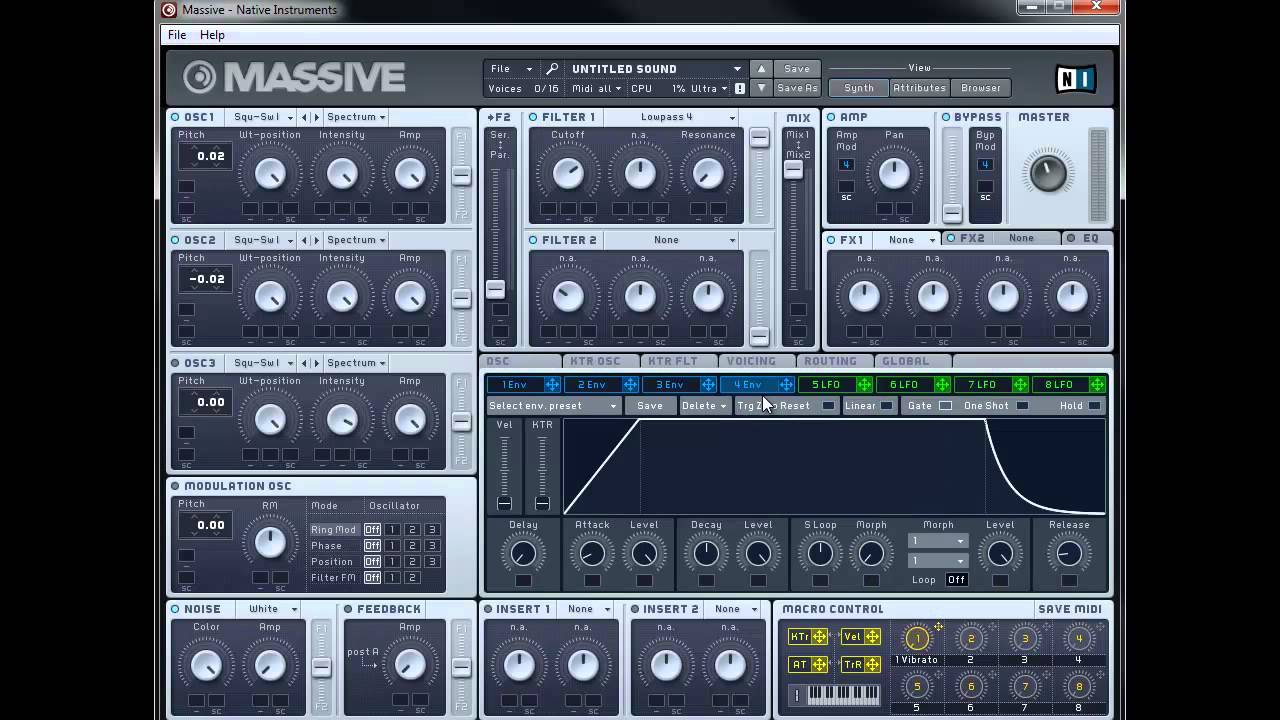This screenshot has width=1280, height=720.
Task: Click the Save As button
Action: (x=797, y=88)
